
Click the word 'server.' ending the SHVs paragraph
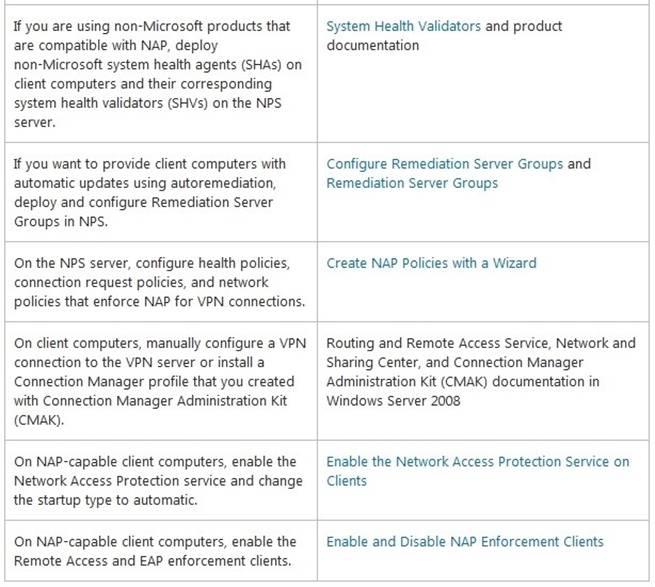pyautogui.click(x=34, y=122)
